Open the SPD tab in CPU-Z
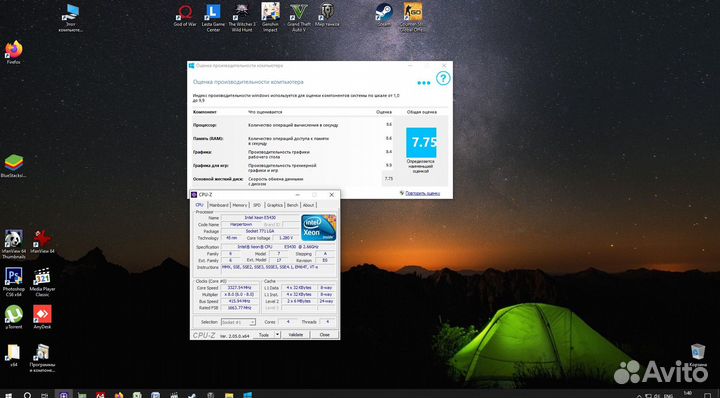720x398 pixels. point(257,205)
